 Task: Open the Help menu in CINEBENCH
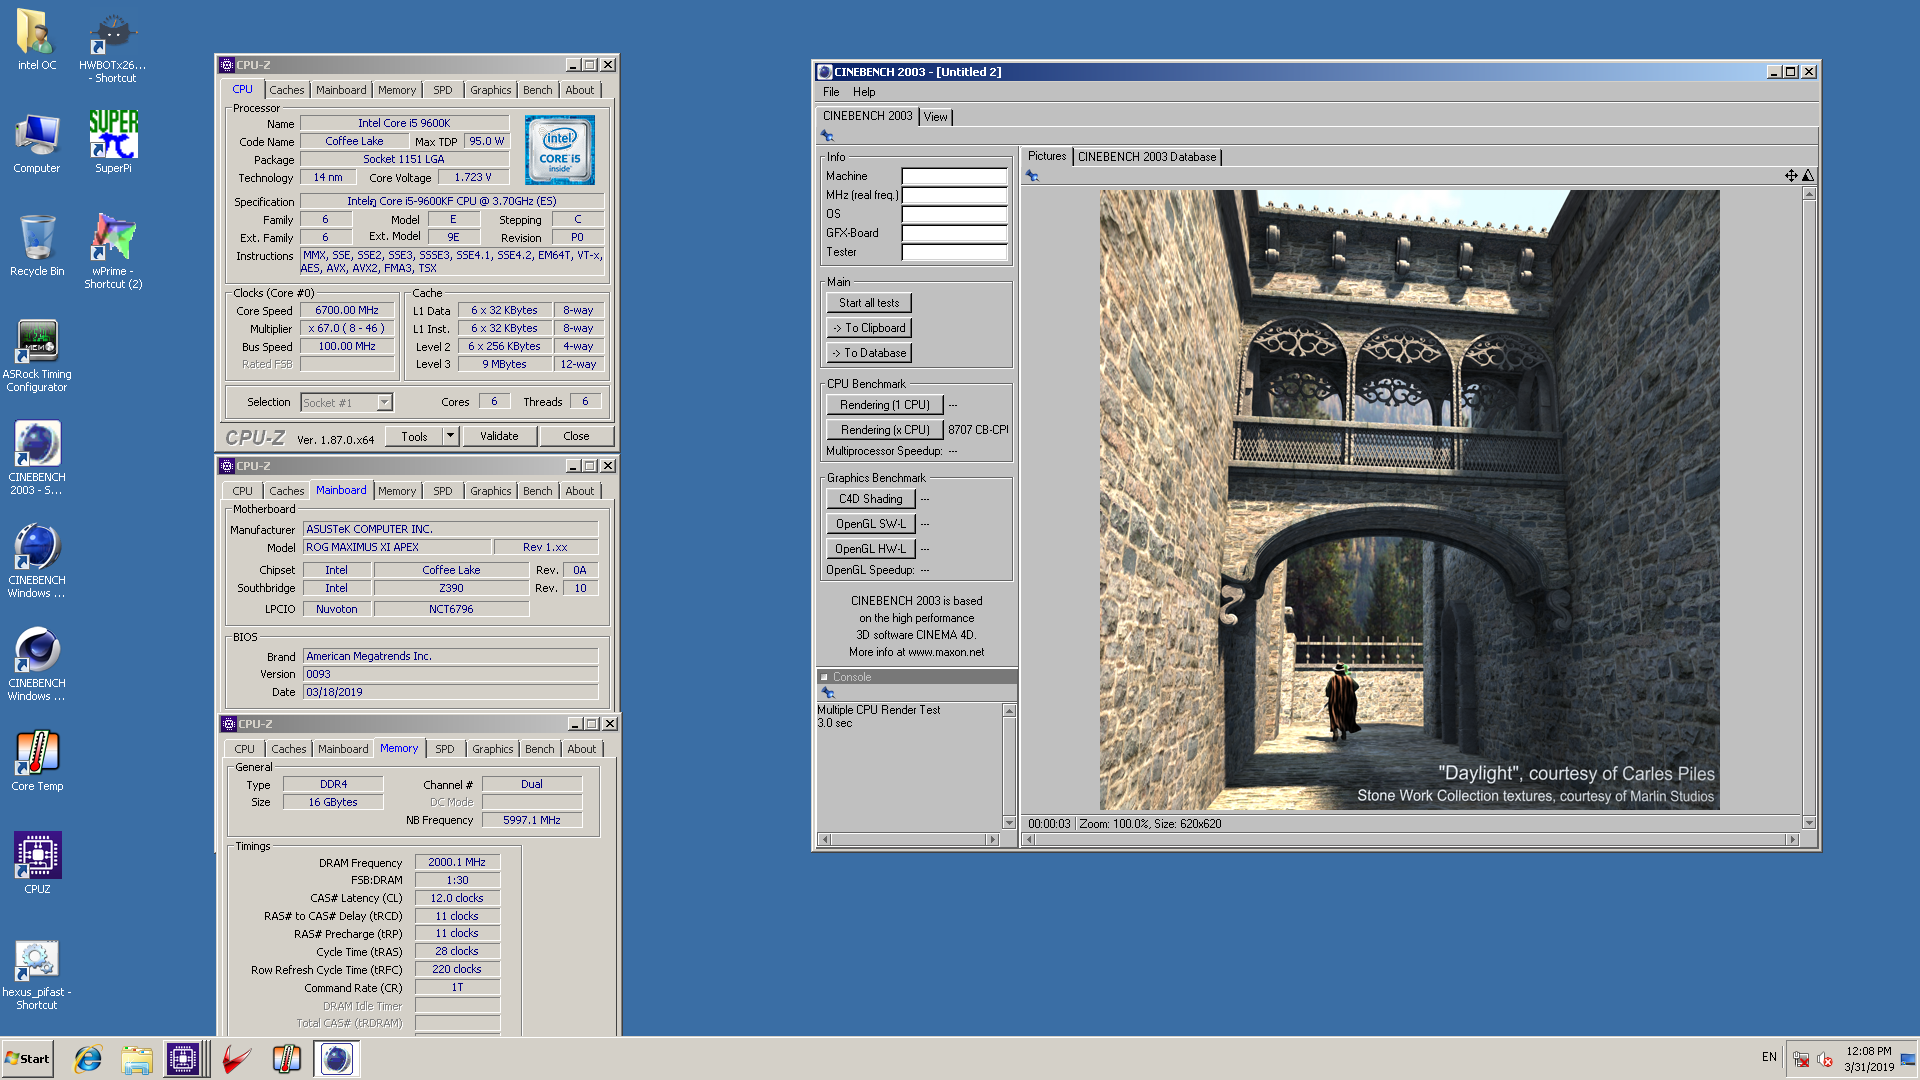864,92
